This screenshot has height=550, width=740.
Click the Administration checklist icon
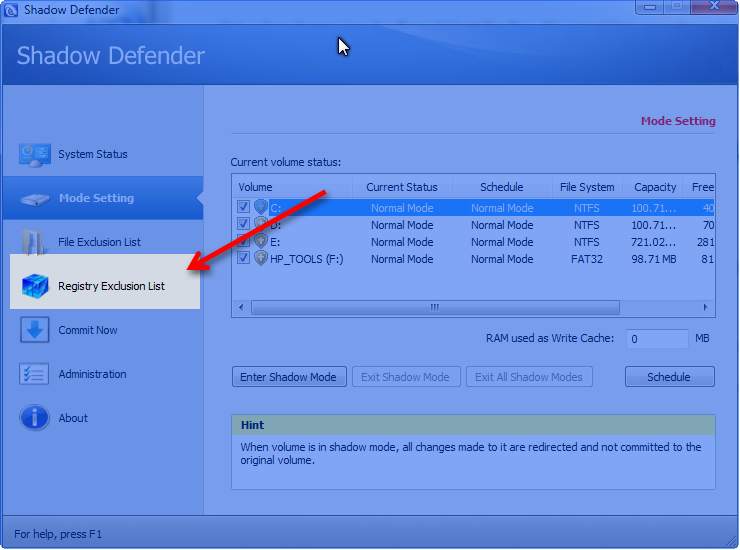tap(34, 374)
